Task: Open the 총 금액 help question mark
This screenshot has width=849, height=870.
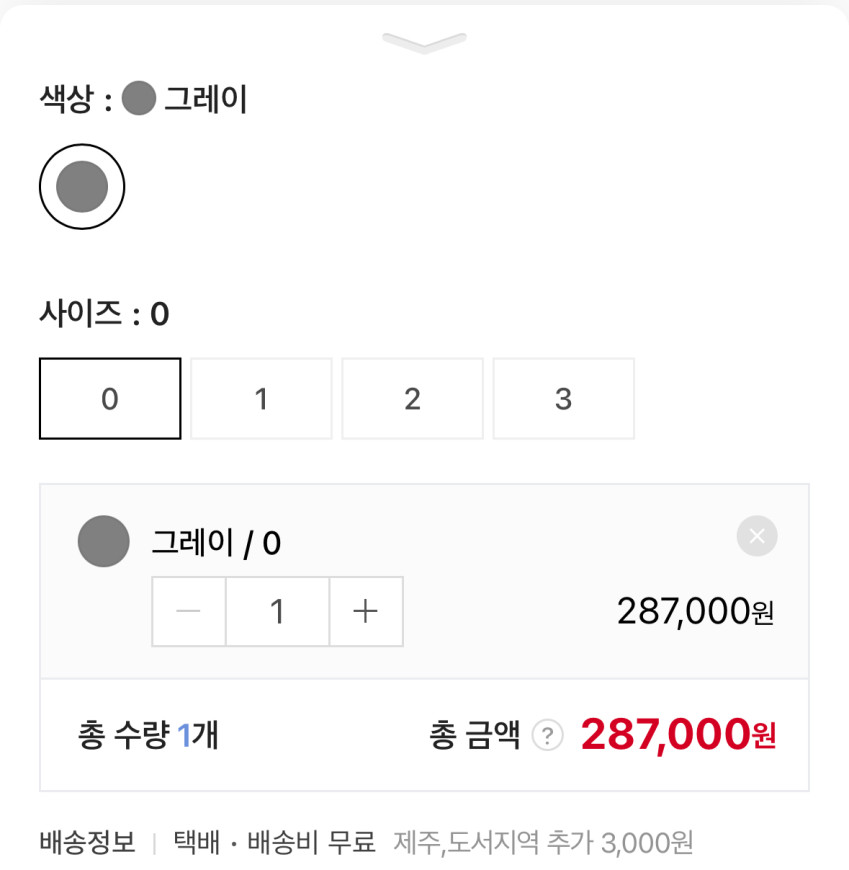Action: (547, 736)
